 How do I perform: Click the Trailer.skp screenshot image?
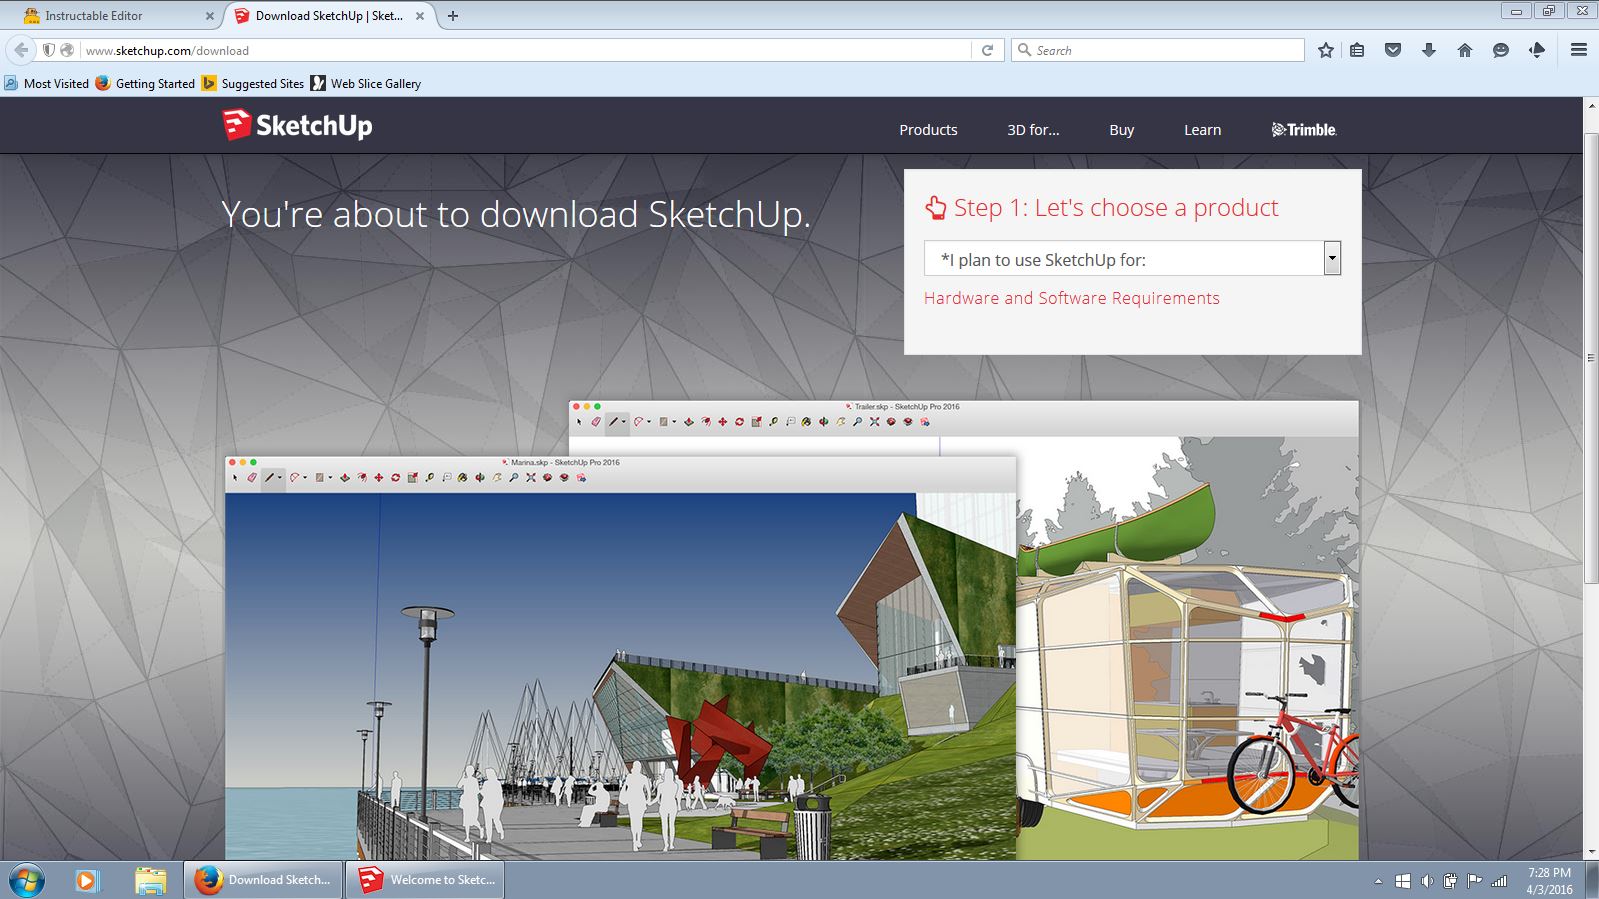tap(1188, 630)
